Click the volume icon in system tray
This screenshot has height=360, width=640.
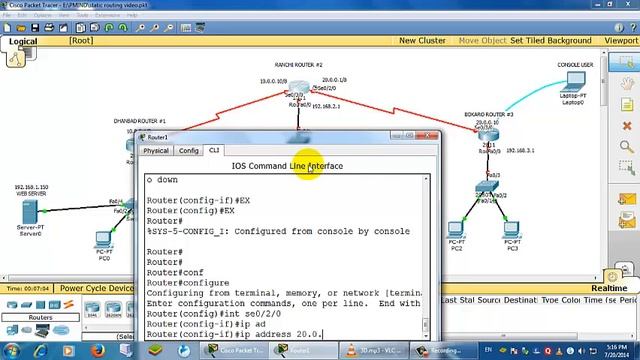pyautogui.click(x=581, y=351)
